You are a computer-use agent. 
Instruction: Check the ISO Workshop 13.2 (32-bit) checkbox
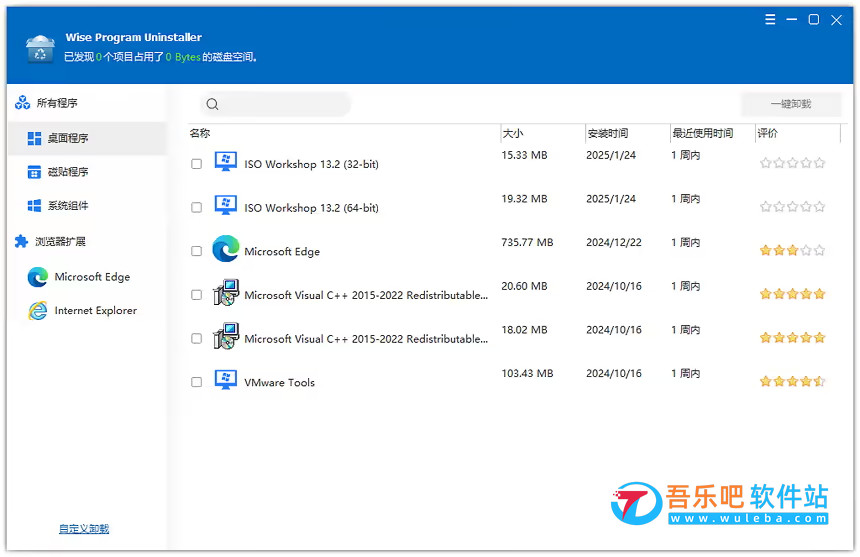click(196, 164)
